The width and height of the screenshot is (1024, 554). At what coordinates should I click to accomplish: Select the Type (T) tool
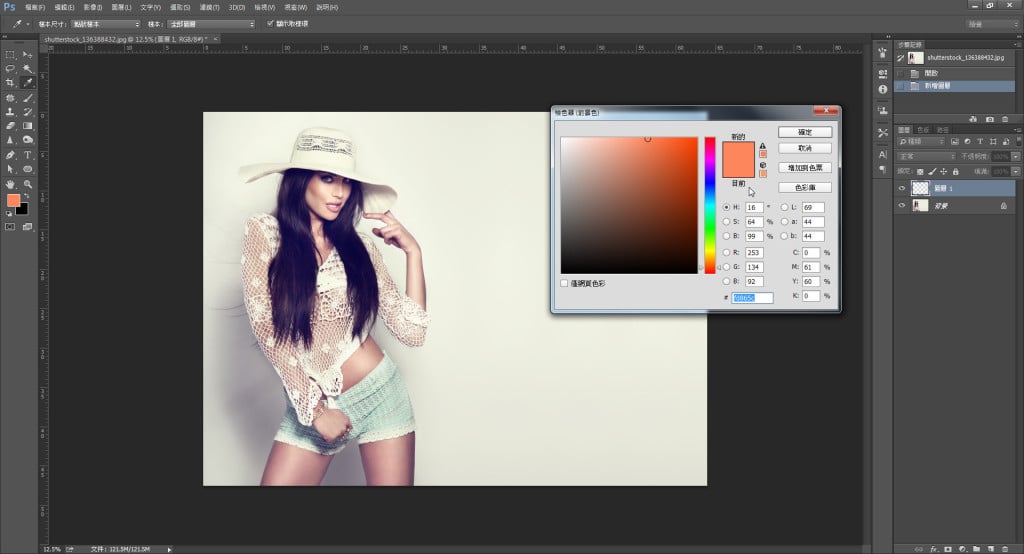coord(27,156)
